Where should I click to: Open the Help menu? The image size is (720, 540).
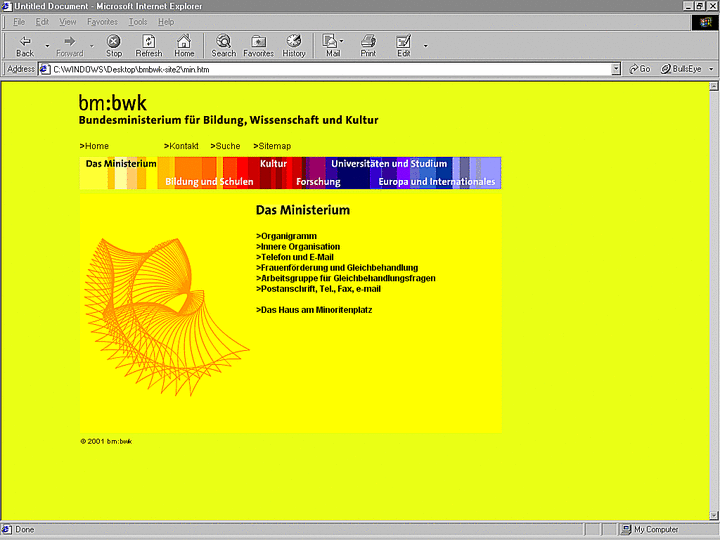[166, 22]
